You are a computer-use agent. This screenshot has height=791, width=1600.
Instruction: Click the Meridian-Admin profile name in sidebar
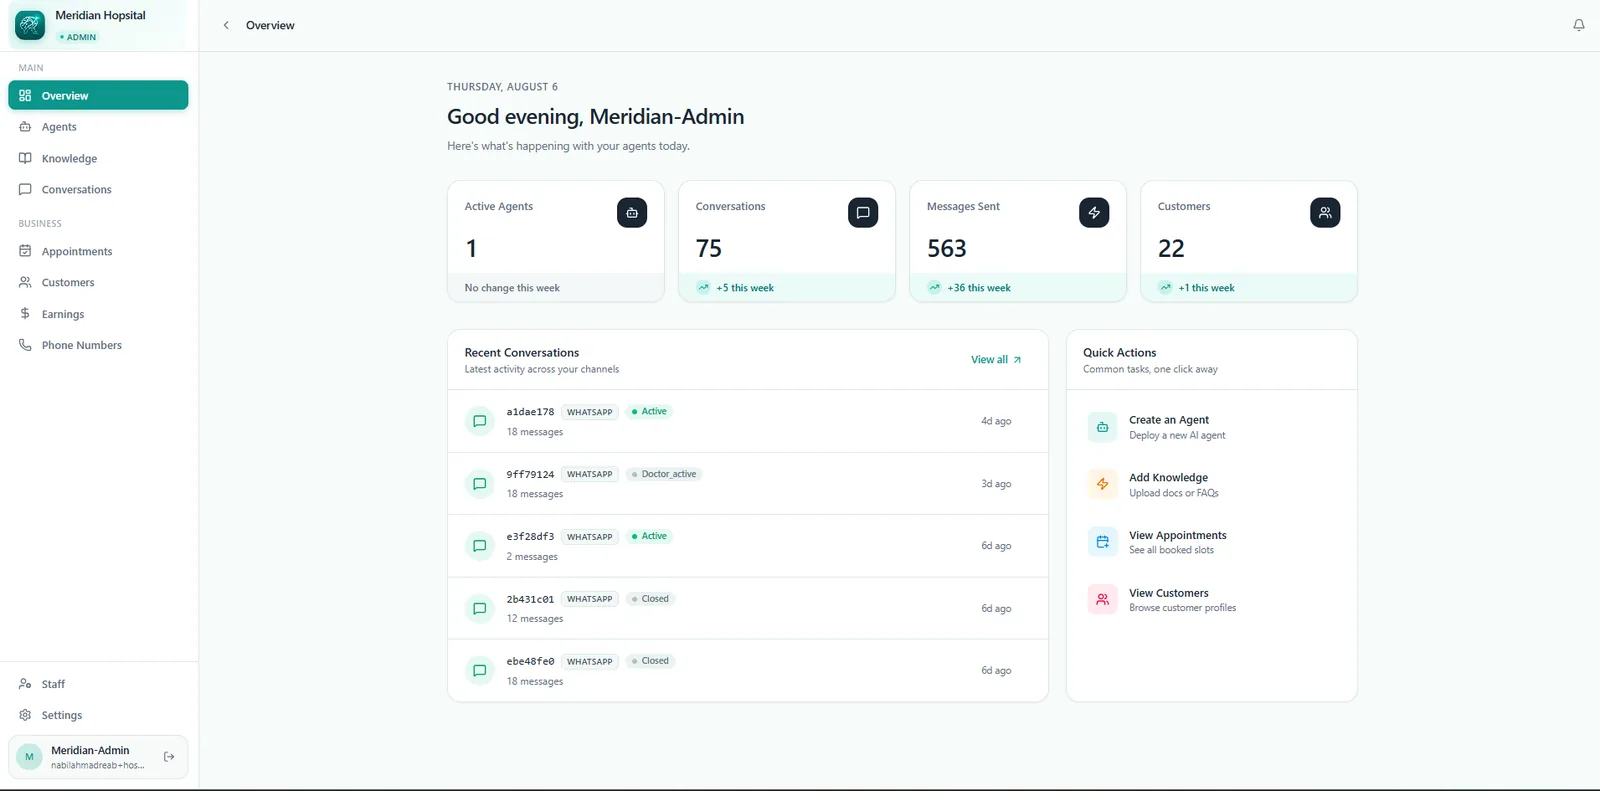pos(90,750)
